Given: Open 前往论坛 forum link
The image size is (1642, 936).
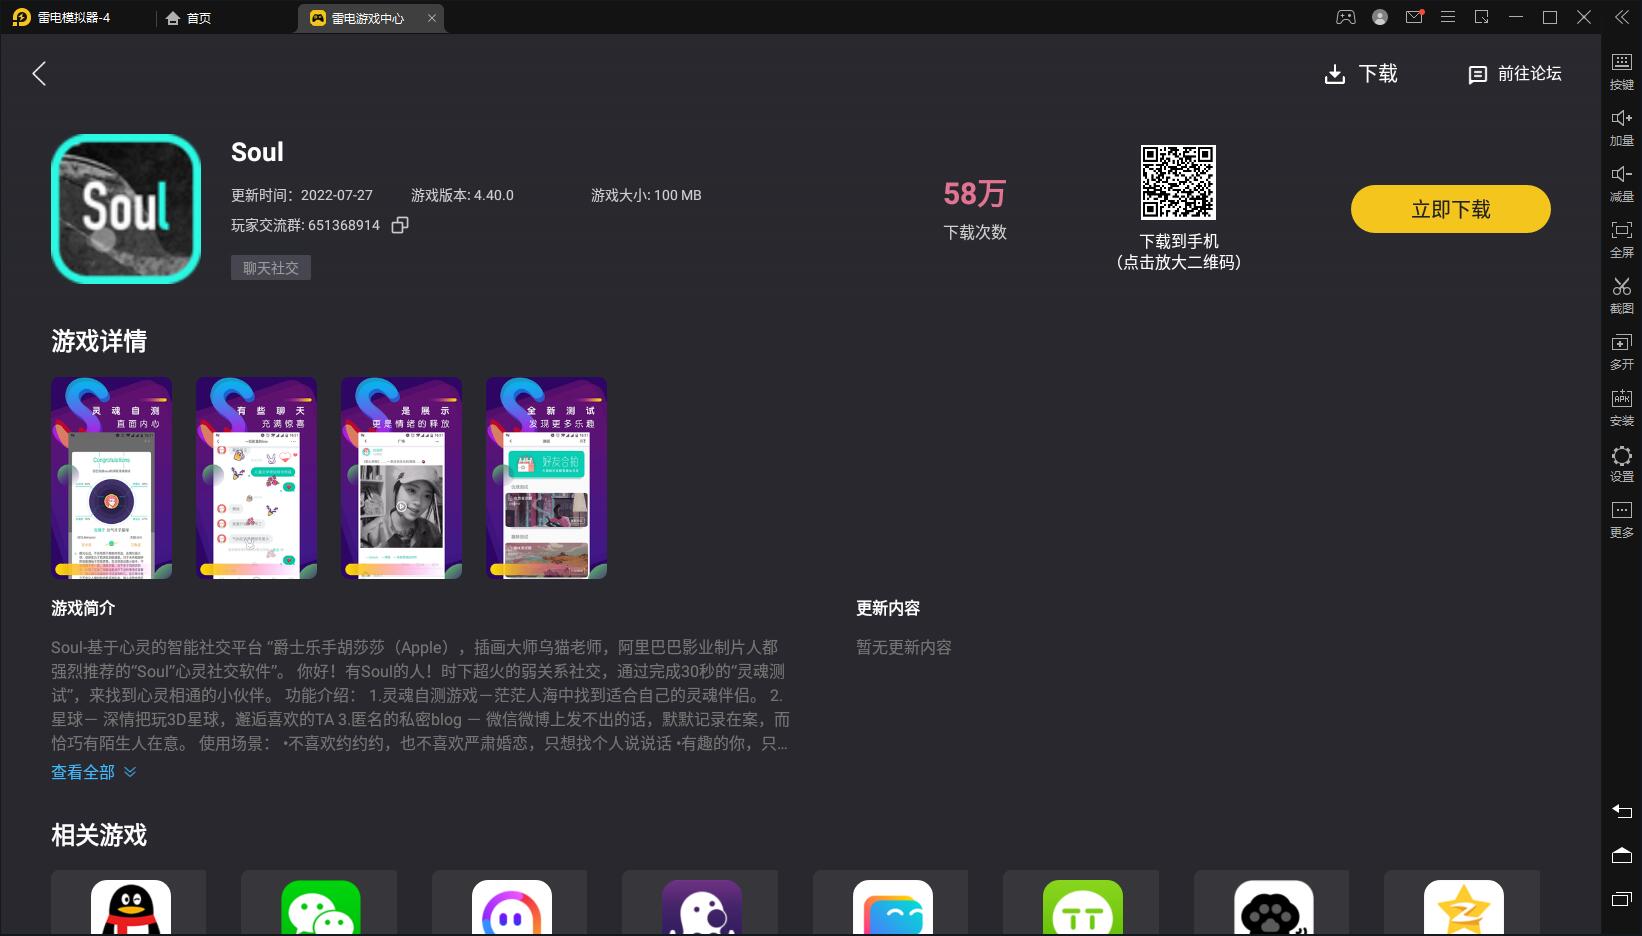Looking at the screenshot, I should (1514, 74).
